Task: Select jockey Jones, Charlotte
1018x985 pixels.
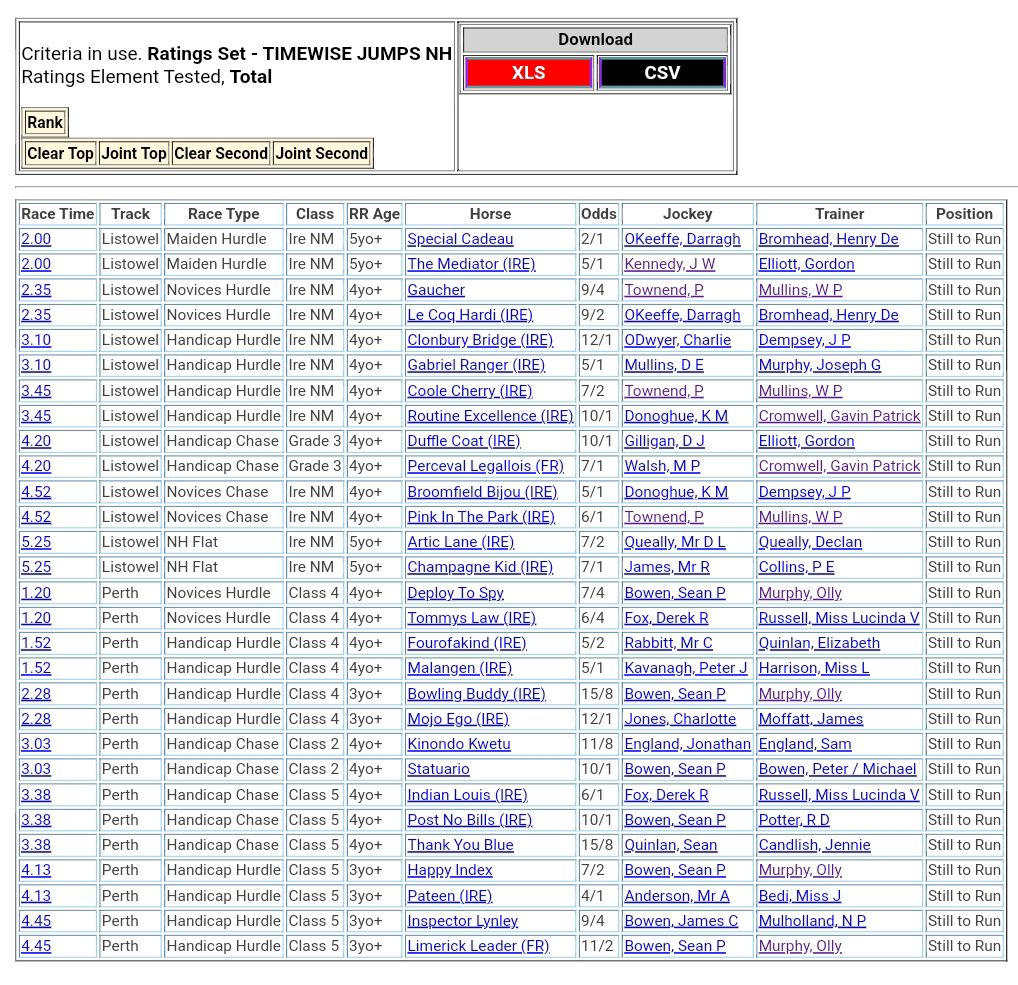Action: pos(680,719)
